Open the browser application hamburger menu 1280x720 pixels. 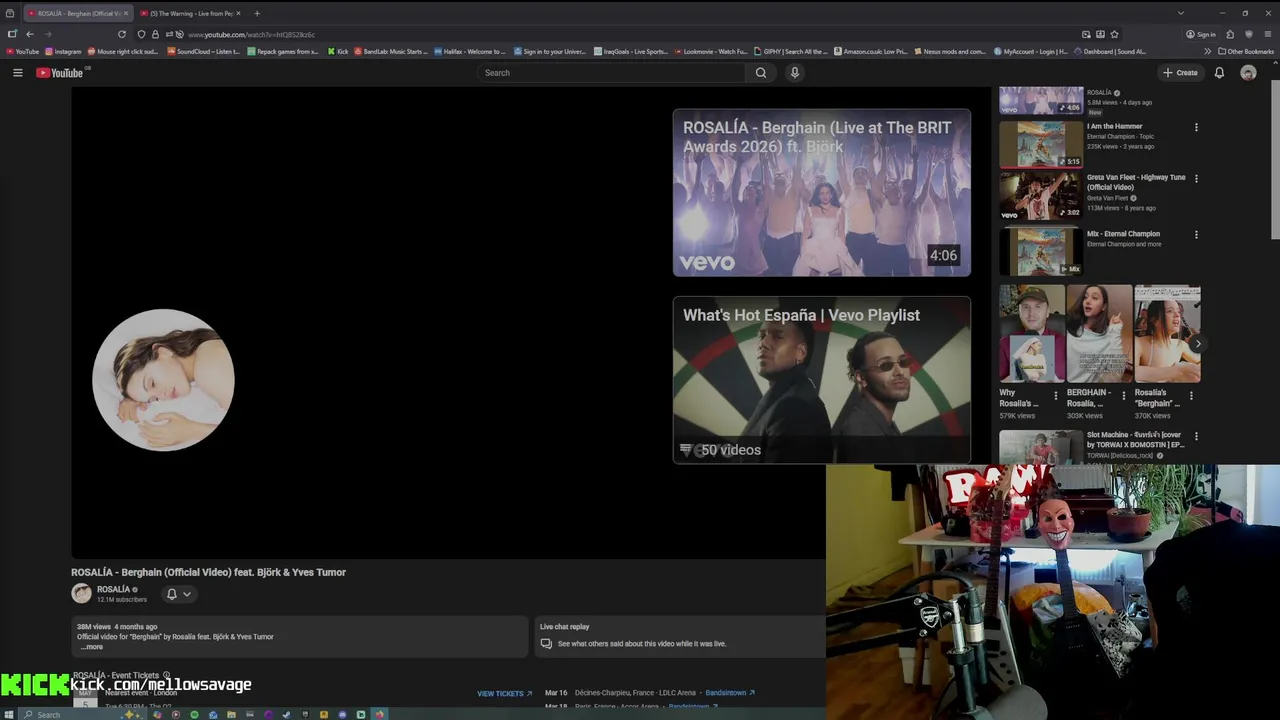coord(1266,34)
